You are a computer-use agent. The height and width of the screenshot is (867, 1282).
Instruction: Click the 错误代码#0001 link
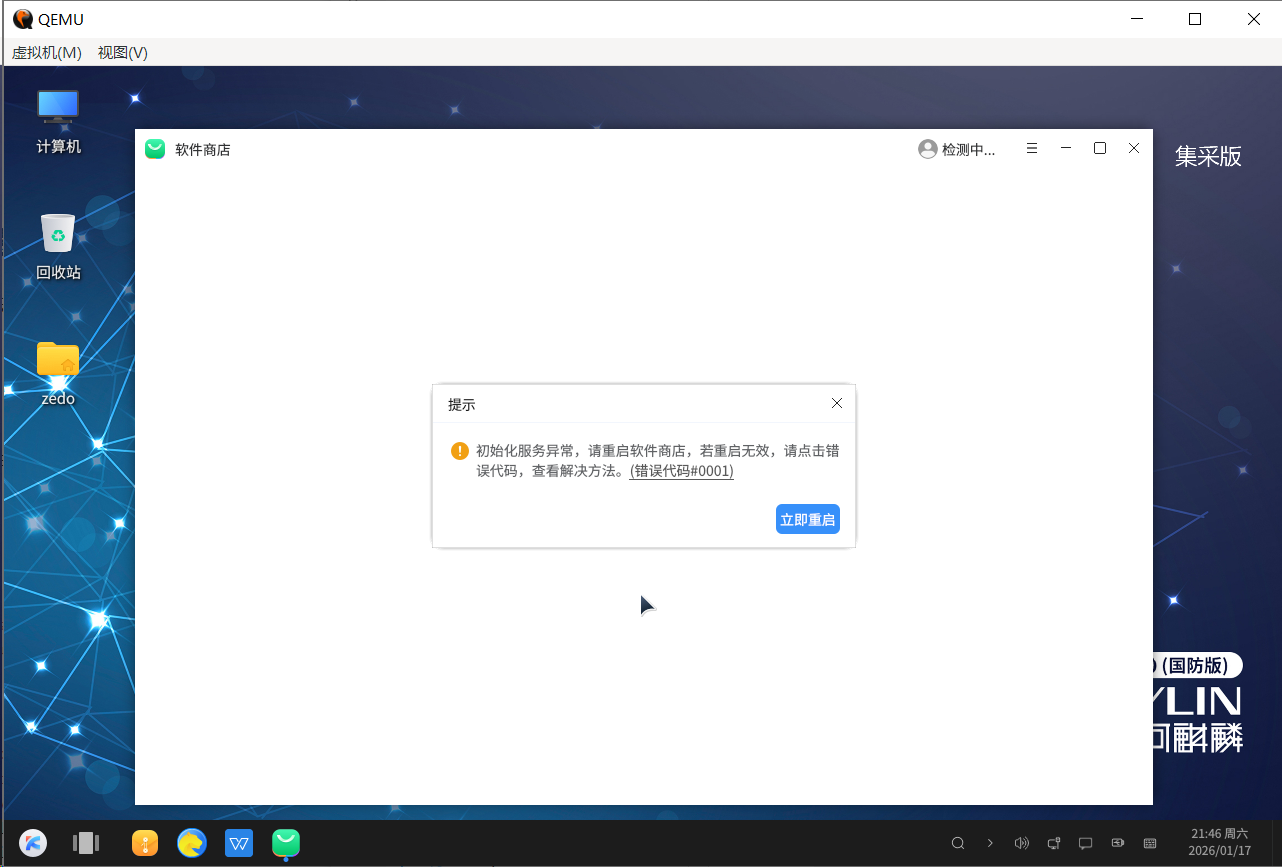point(681,471)
